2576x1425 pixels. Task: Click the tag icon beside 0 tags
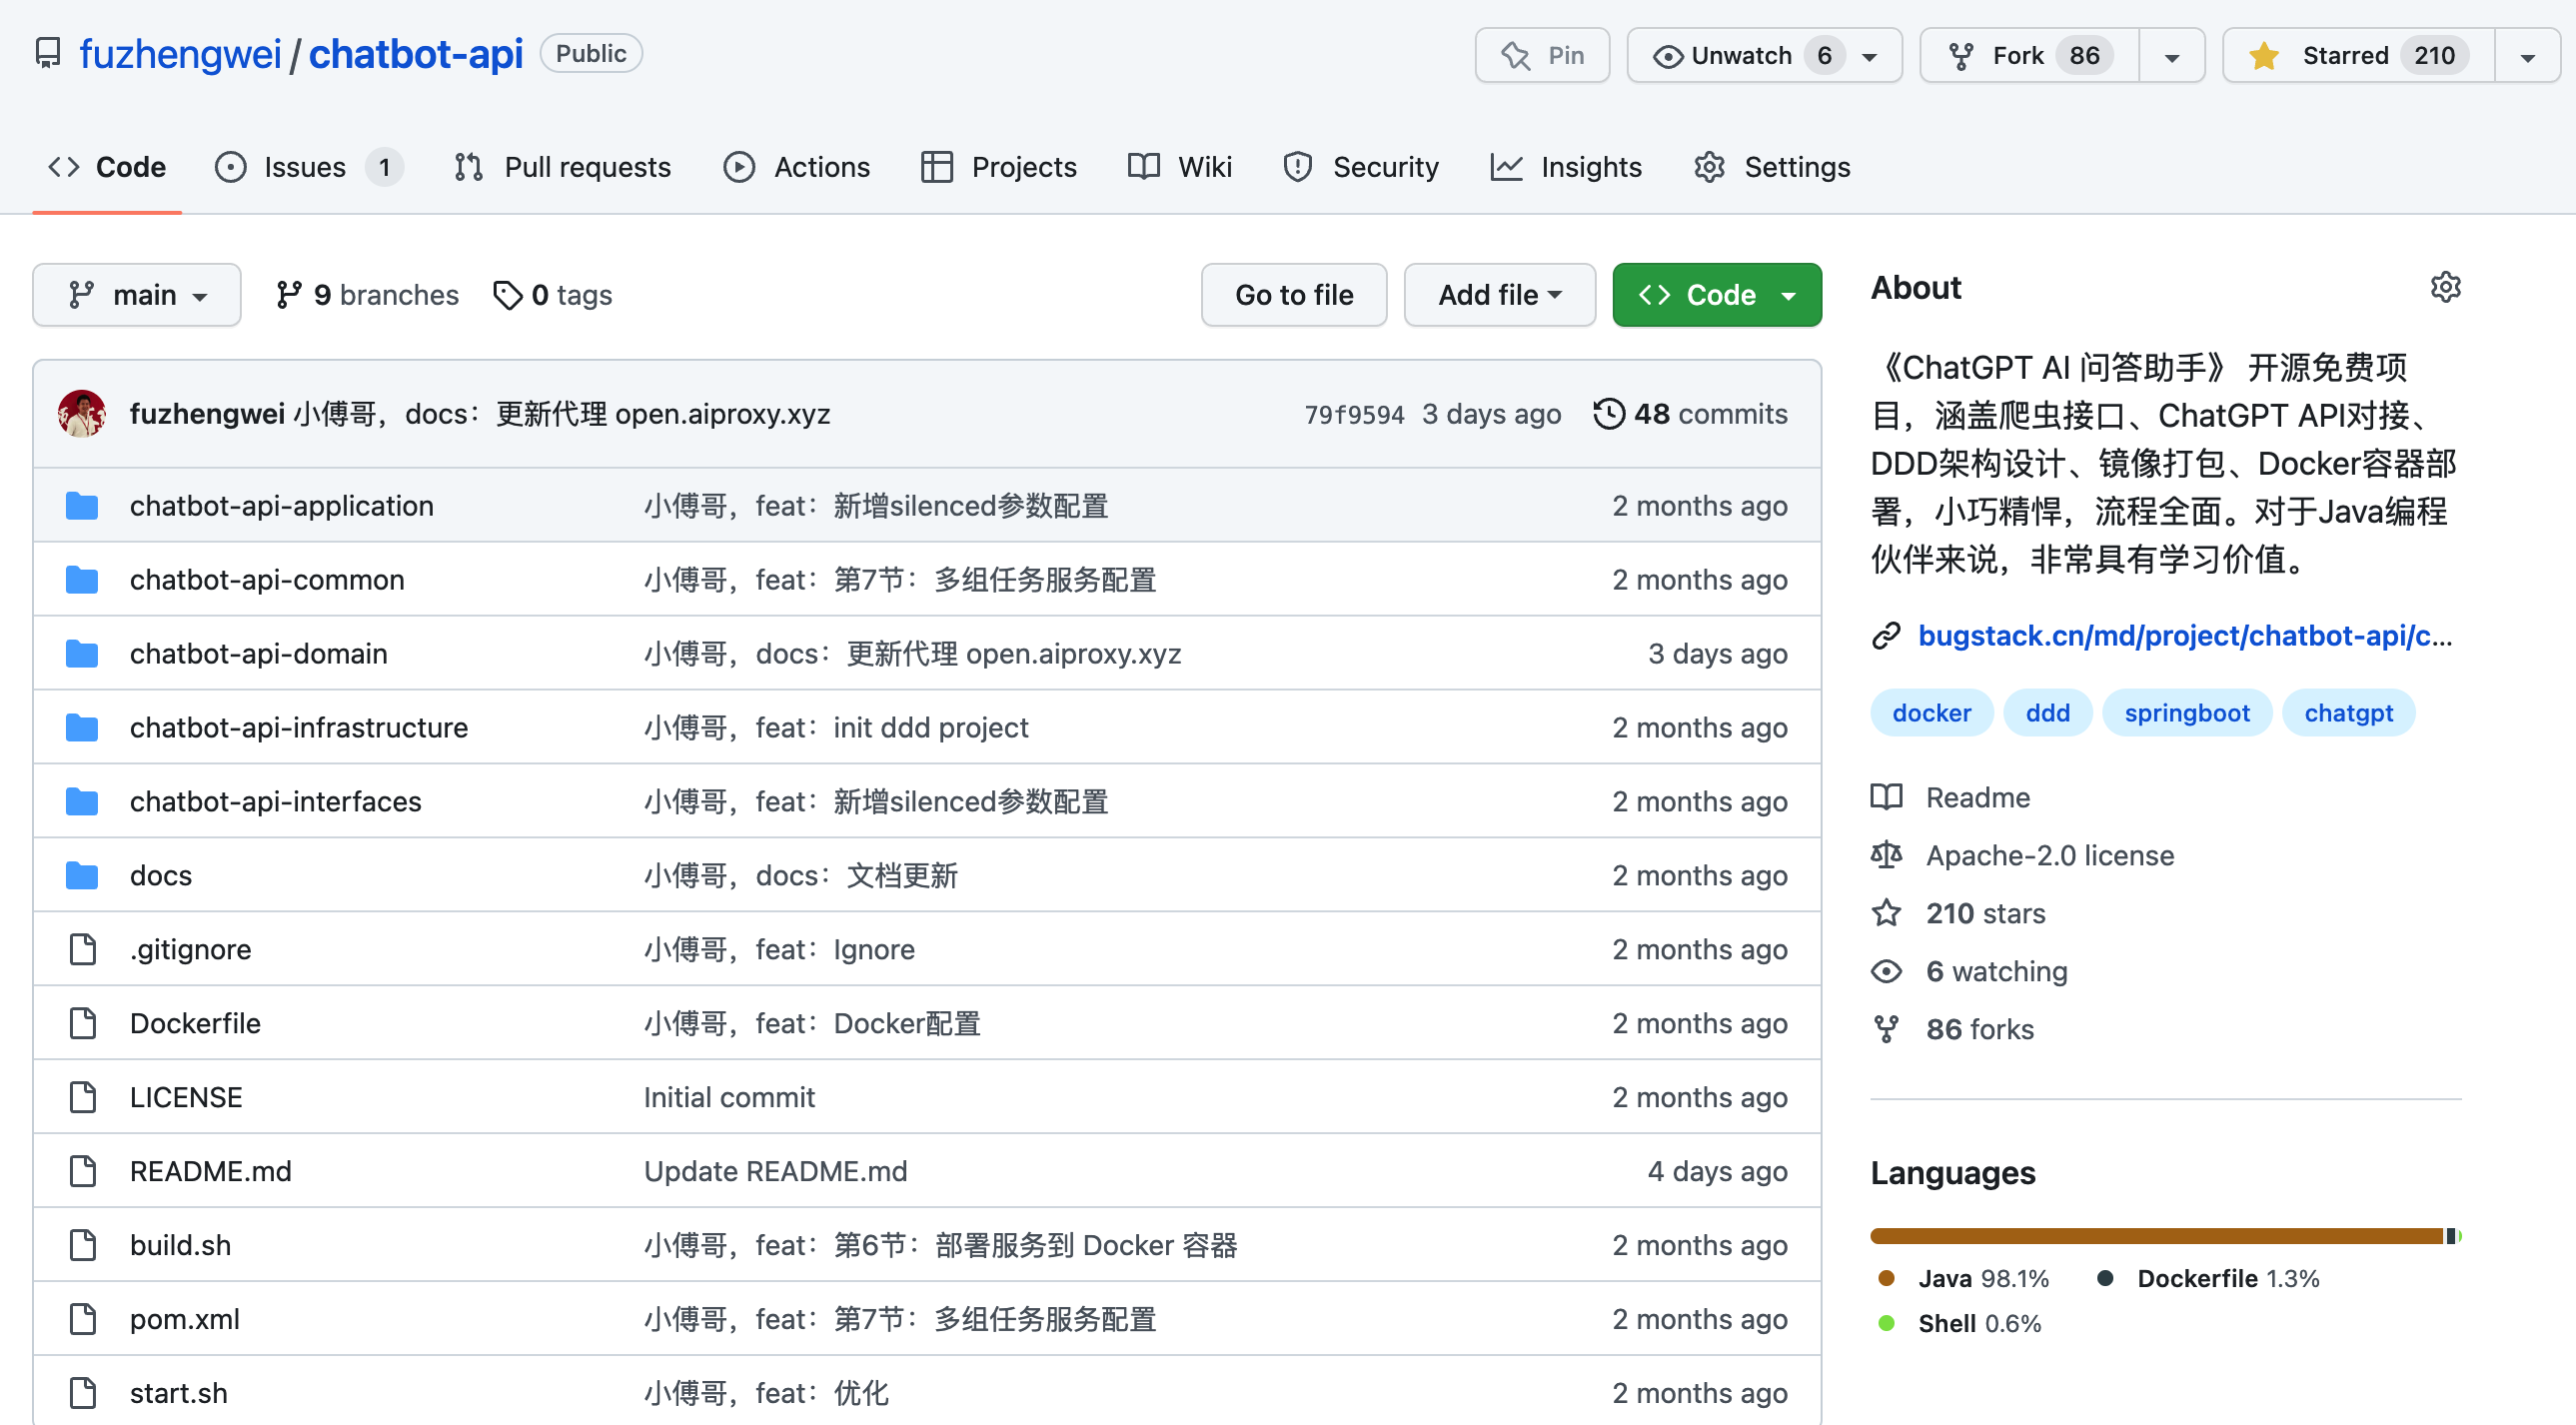[507, 296]
